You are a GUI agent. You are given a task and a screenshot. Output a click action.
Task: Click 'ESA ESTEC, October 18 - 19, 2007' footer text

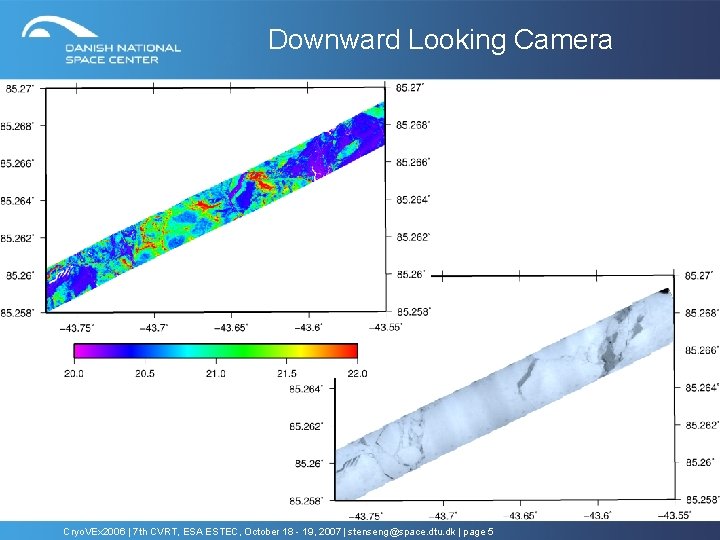coord(263,532)
